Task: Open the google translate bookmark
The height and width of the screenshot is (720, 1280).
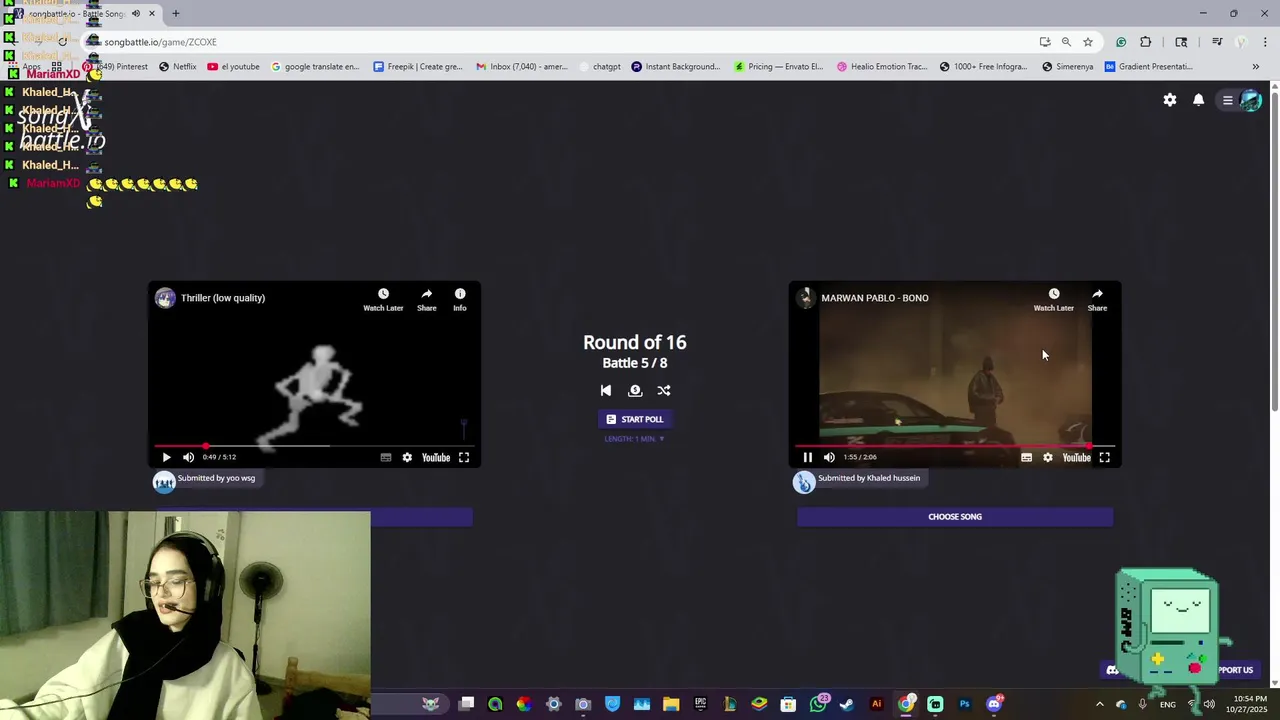Action: click(315, 67)
